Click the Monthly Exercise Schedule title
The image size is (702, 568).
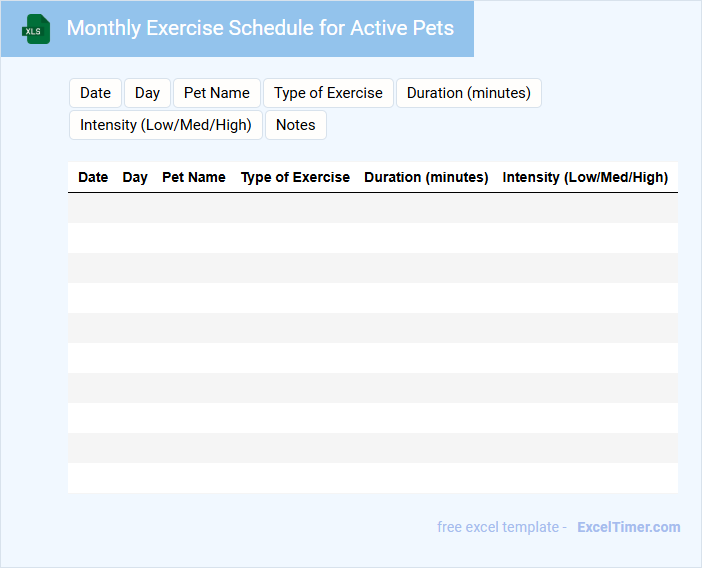pos(260,28)
